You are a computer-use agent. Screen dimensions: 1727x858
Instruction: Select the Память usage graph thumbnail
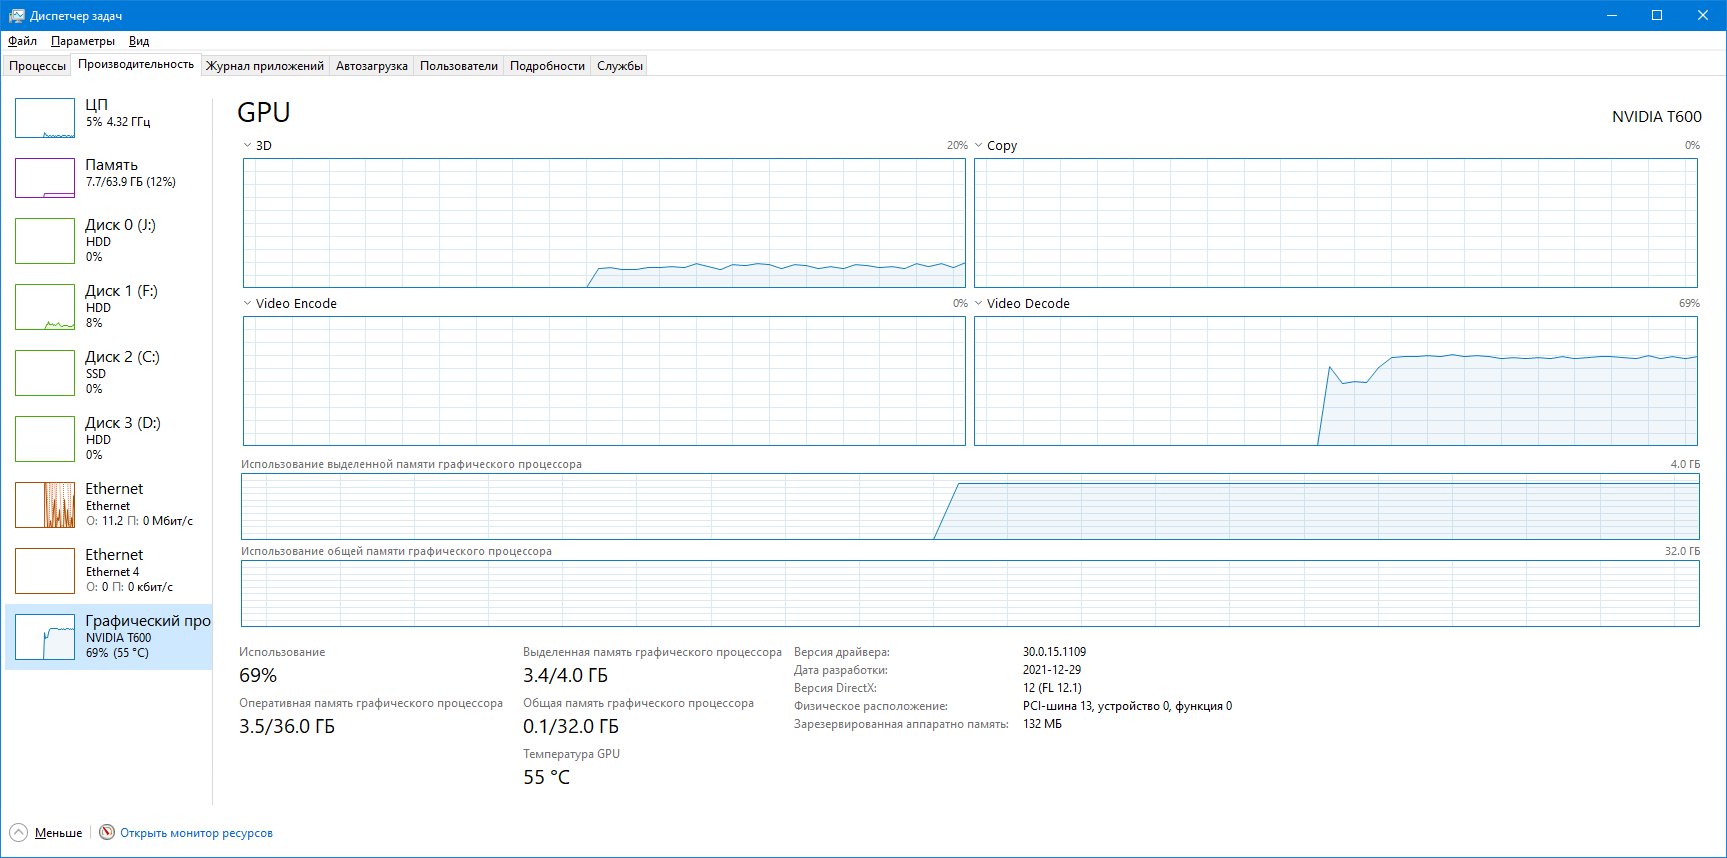point(45,178)
